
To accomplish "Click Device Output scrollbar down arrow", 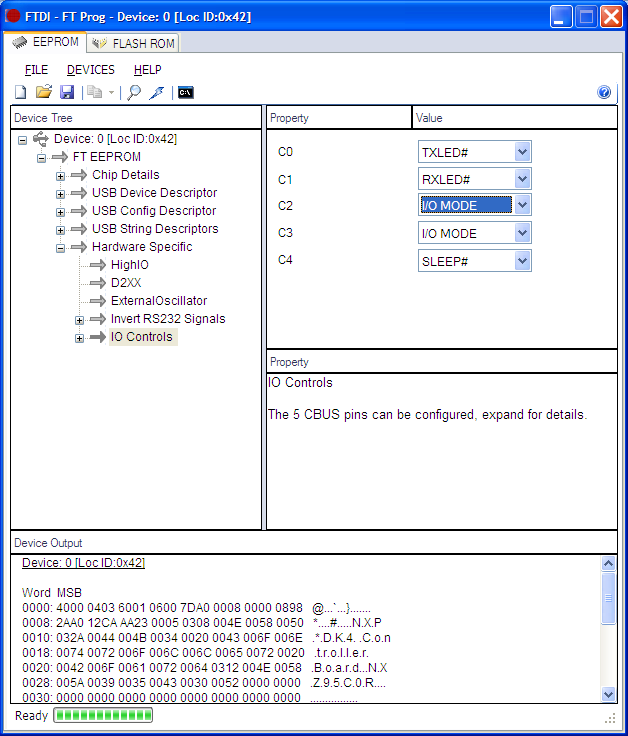I will point(608,694).
